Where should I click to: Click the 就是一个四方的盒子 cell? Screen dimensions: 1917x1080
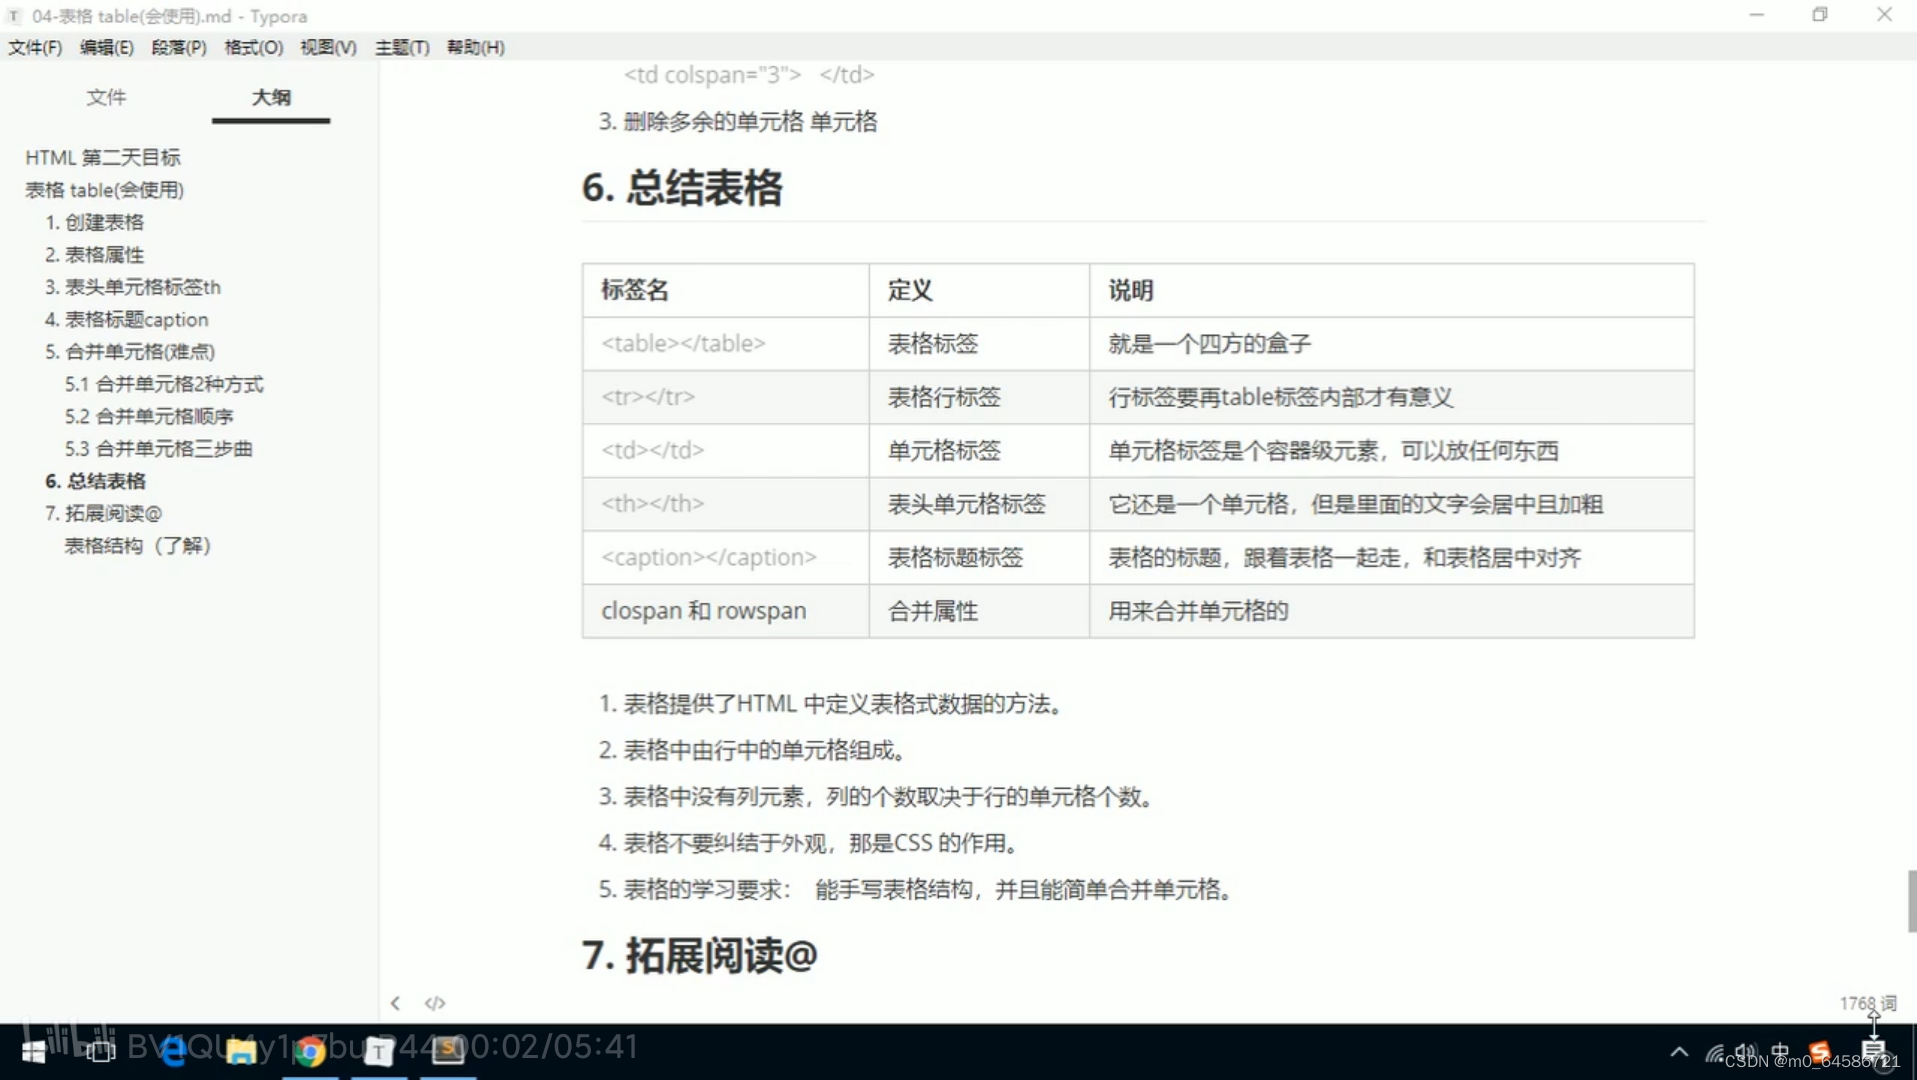click(1391, 344)
